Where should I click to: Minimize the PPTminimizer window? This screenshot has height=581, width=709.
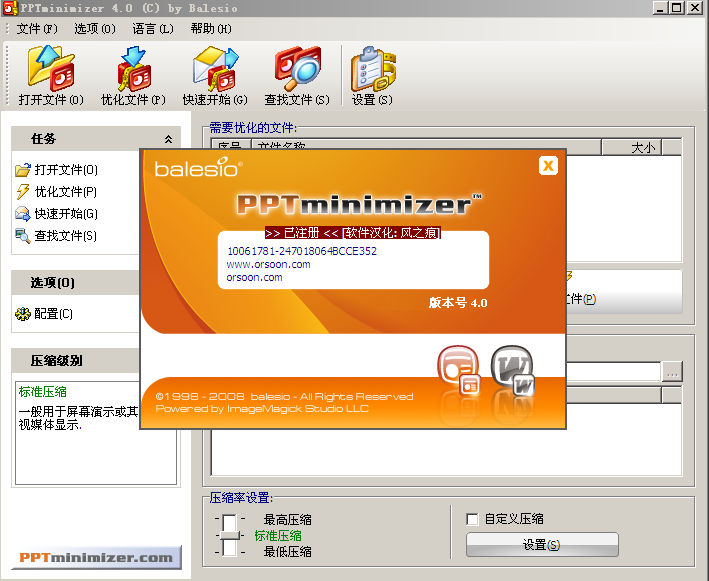coord(660,8)
